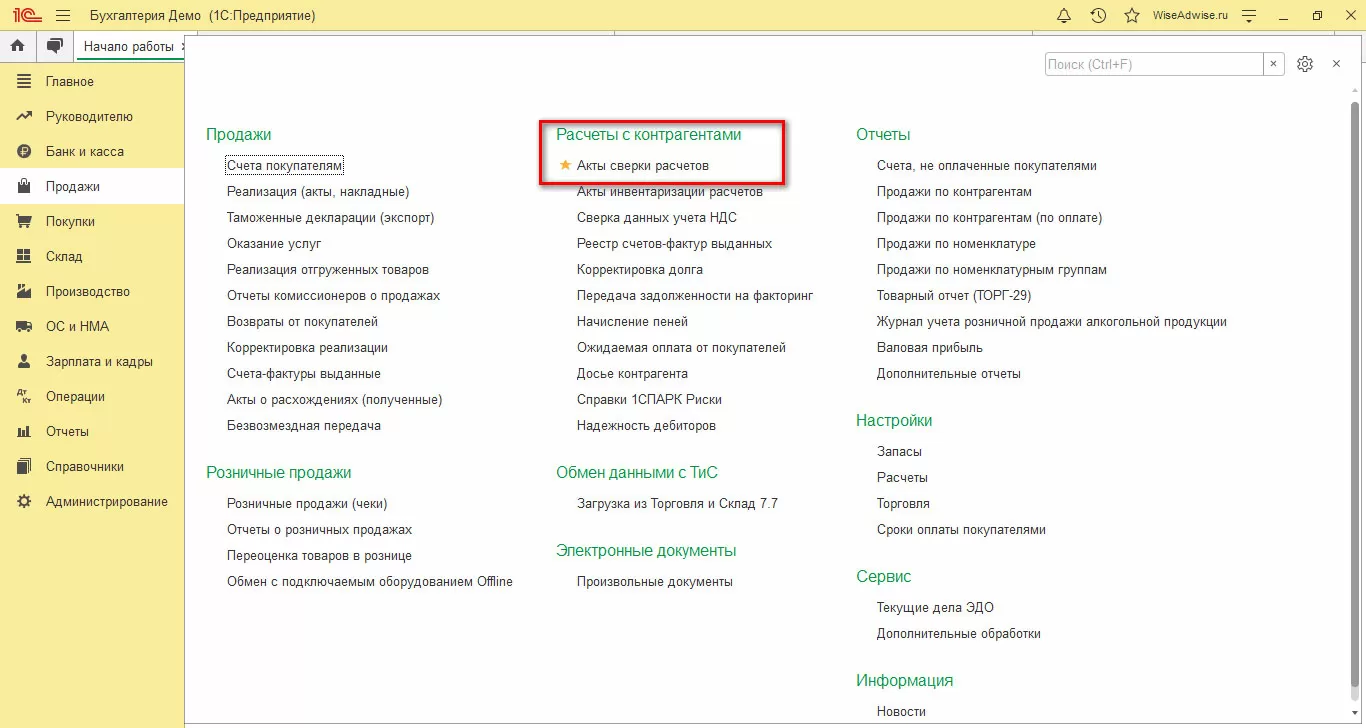Go to home page icon

pyautogui.click(x=17, y=46)
